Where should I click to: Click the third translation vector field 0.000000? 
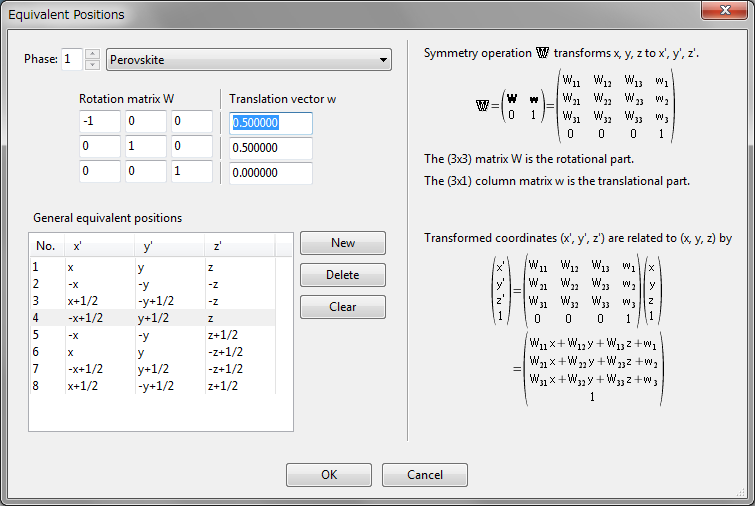coord(270,172)
